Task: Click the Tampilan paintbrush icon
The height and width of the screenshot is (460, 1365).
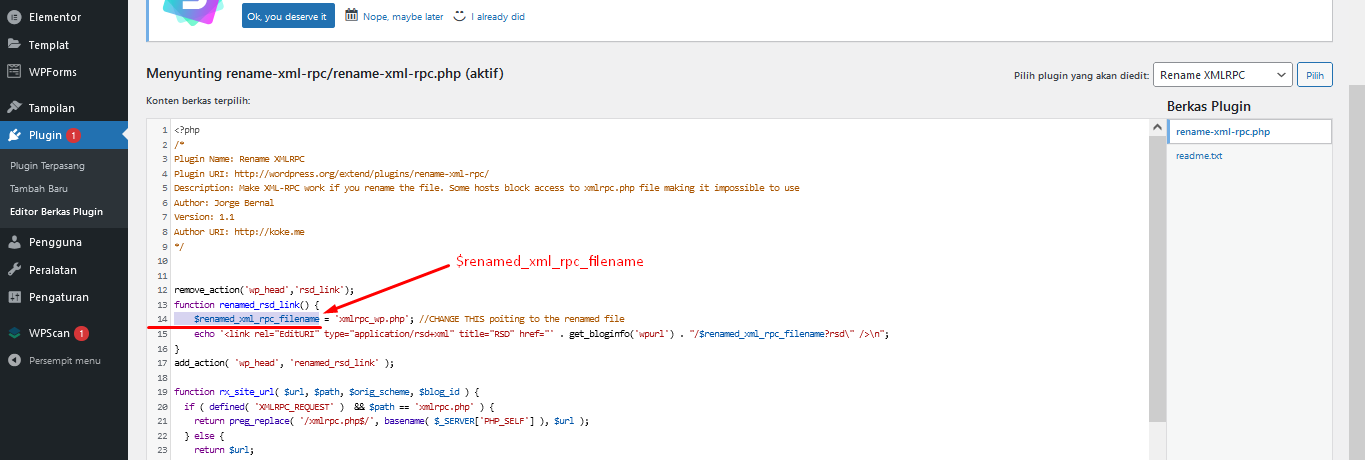Action: (14, 107)
